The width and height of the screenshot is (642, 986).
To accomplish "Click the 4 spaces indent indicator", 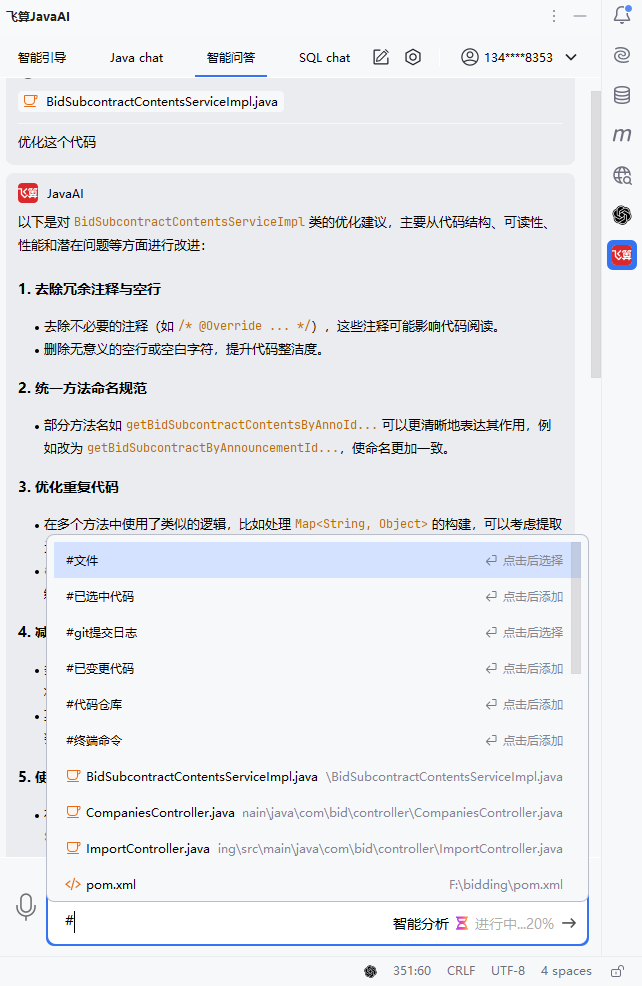I will click(566, 971).
